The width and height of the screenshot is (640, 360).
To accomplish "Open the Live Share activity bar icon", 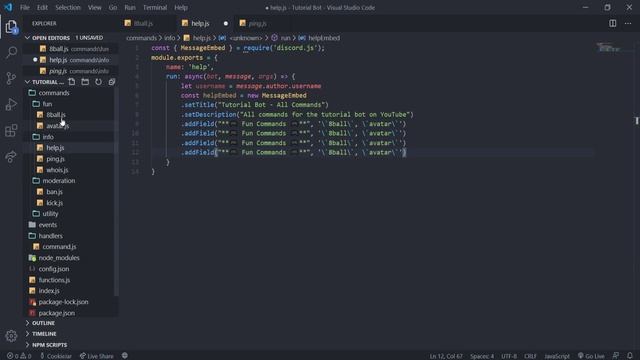I will (11, 157).
